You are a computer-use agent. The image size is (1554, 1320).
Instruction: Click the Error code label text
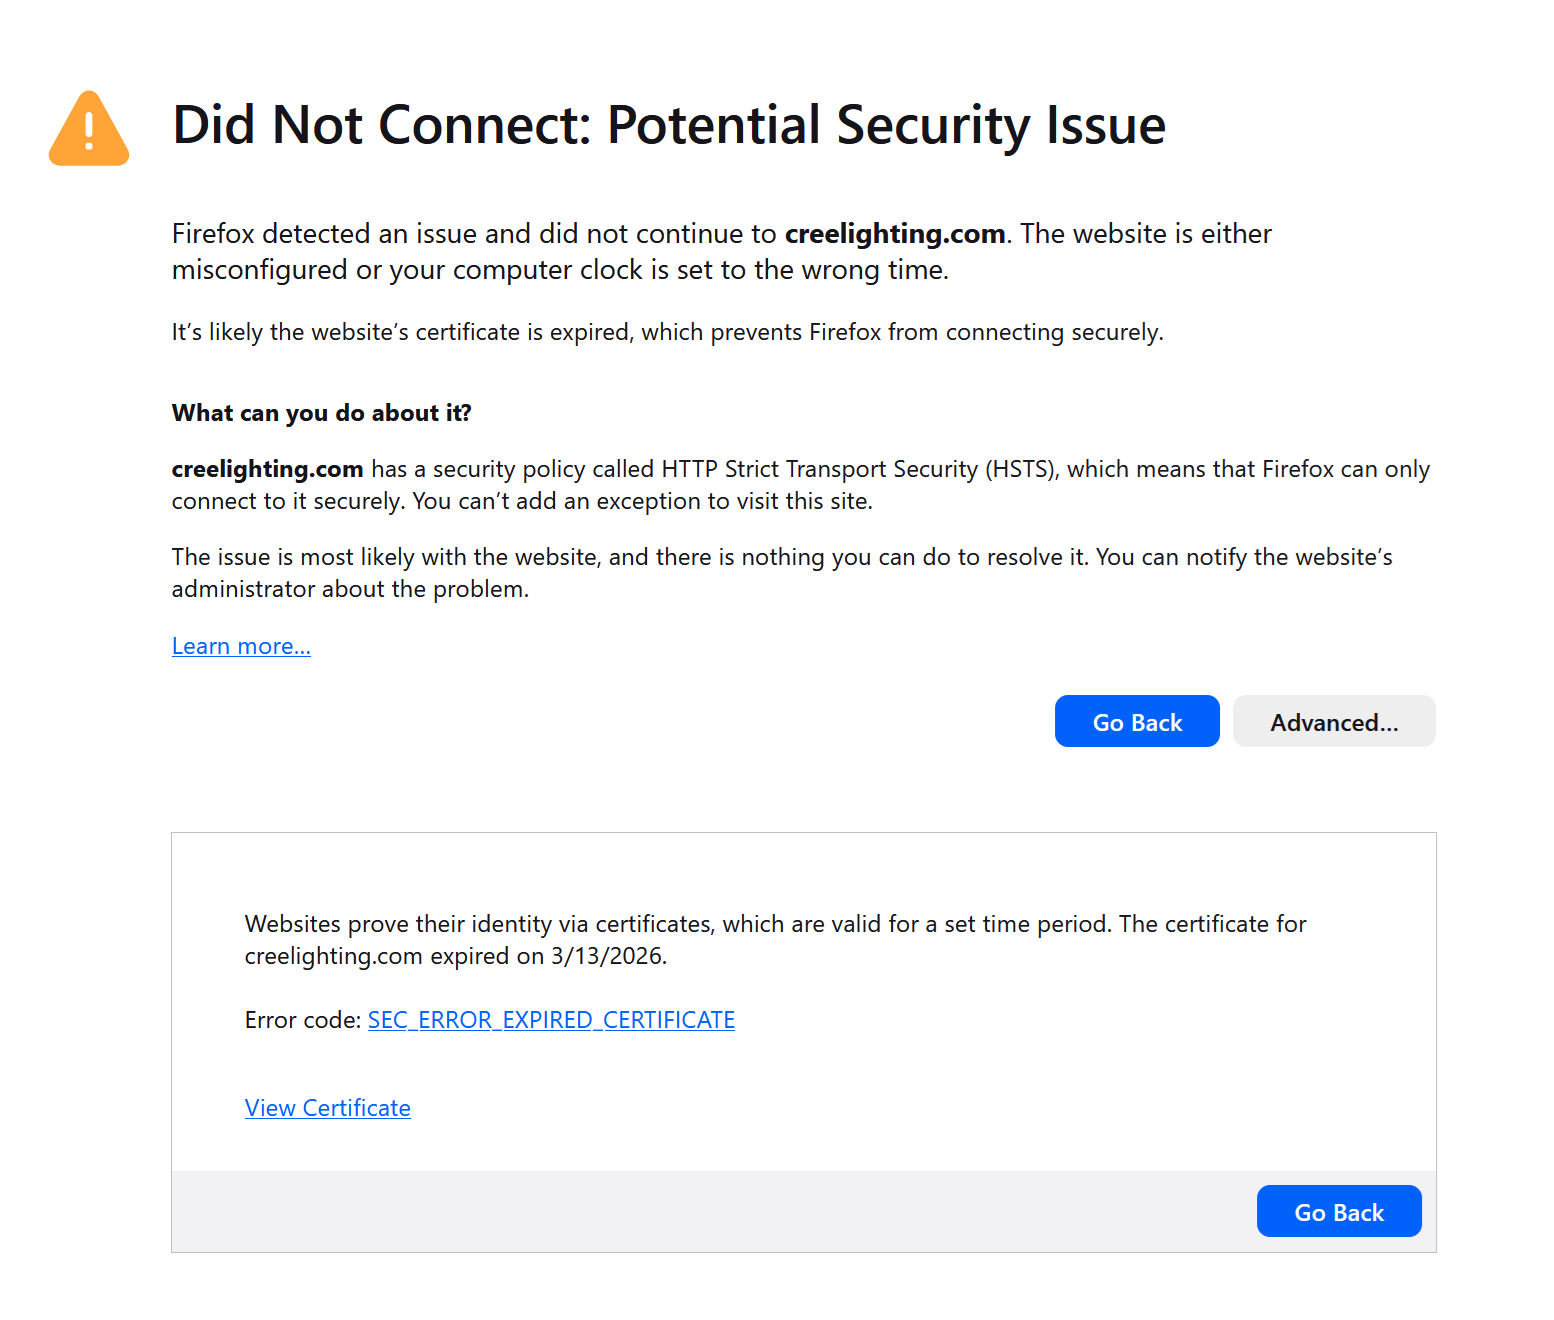pos(302,1020)
